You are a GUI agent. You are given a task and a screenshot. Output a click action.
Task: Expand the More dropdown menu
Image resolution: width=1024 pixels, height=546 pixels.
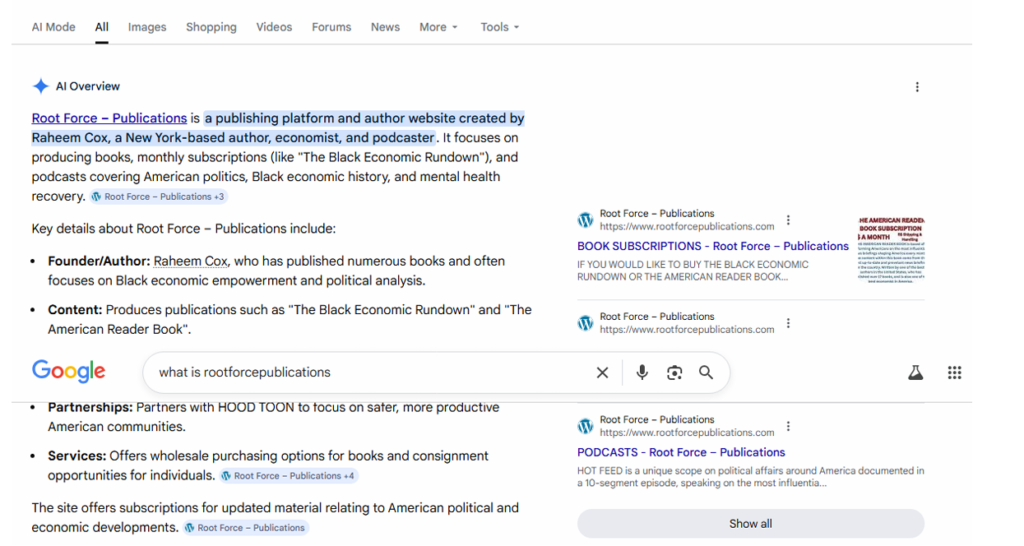click(438, 27)
